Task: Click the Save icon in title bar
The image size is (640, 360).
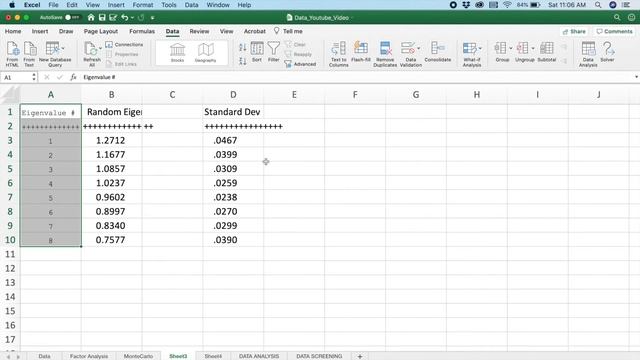Action: [102, 18]
